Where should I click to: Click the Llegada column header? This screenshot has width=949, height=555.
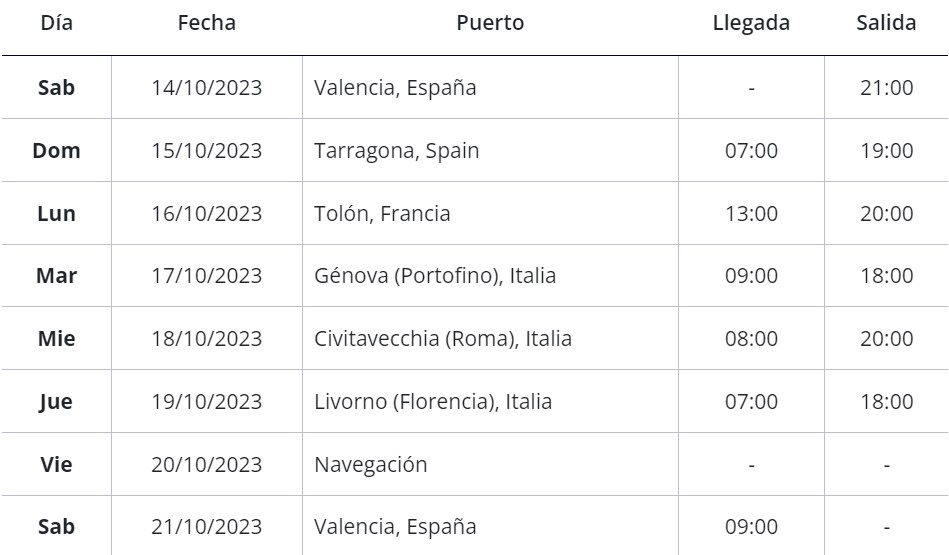point(751,23)
